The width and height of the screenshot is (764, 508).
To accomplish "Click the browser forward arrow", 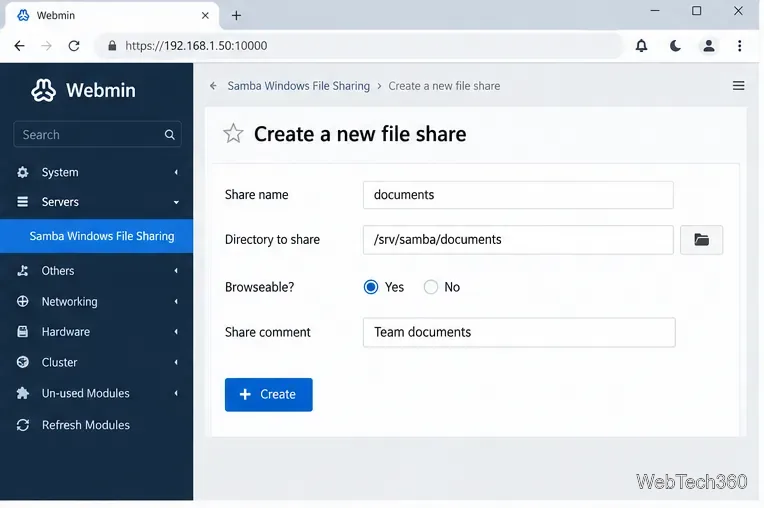I will [x=46, y=46].
